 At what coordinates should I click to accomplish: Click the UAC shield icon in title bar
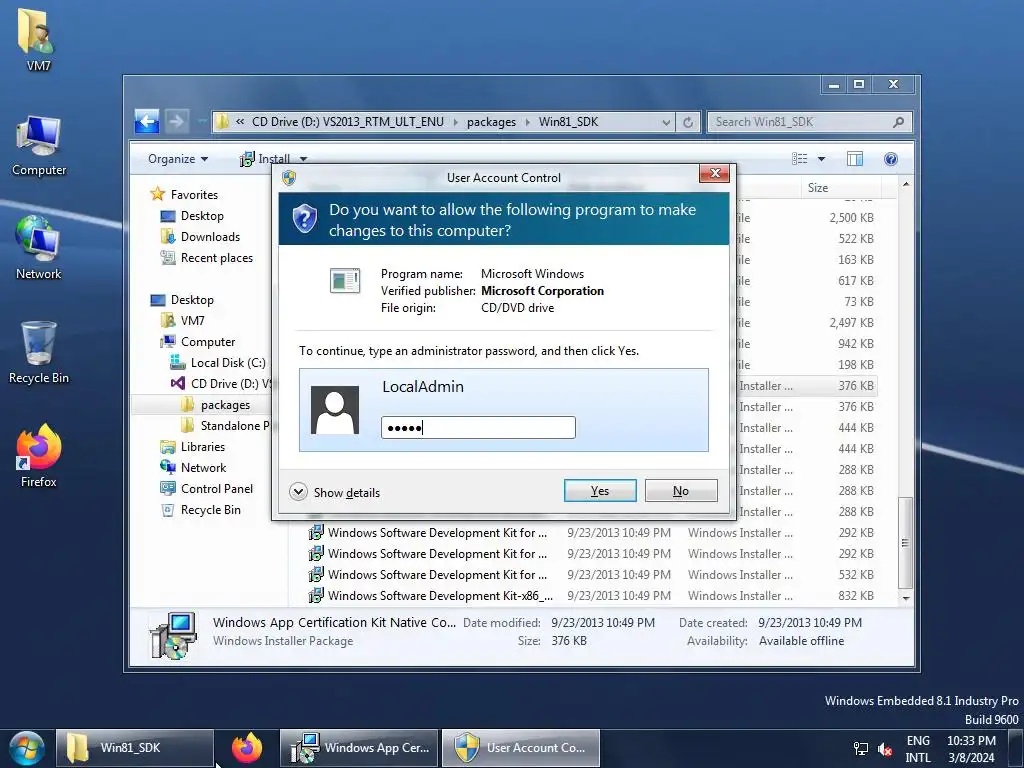click(289, 178)
